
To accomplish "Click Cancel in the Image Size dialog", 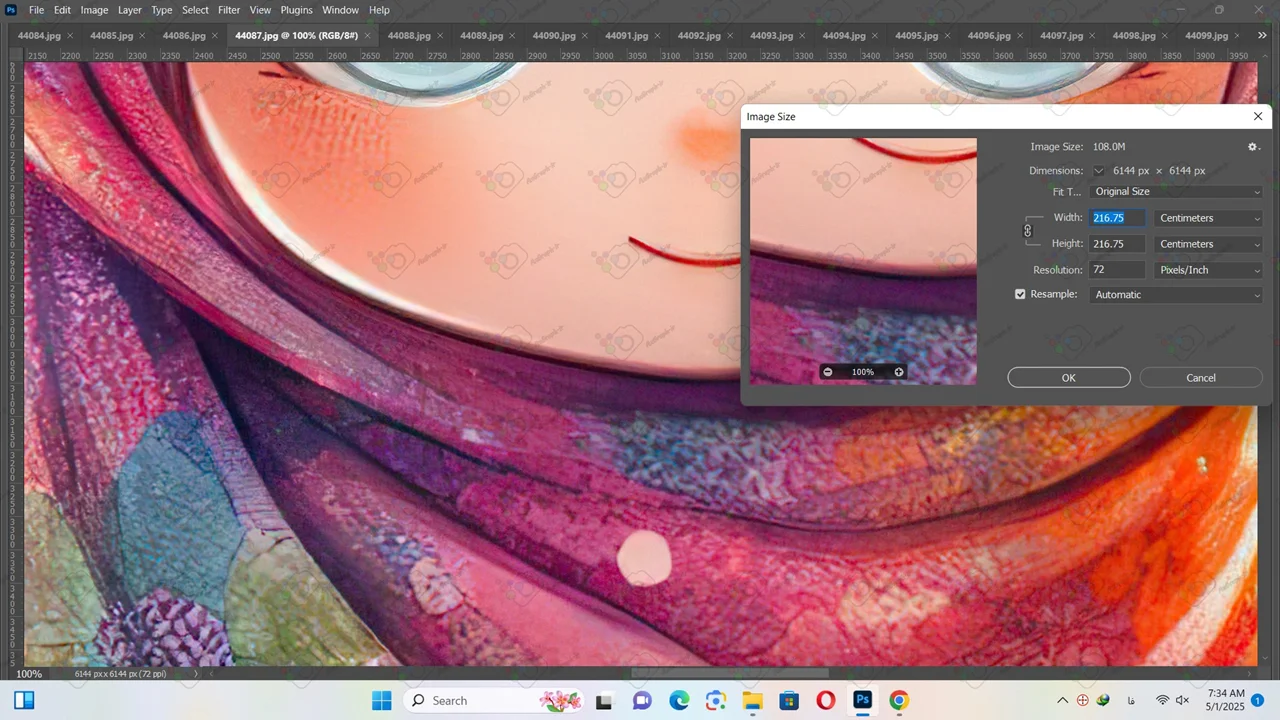I will coord(1200,378).
